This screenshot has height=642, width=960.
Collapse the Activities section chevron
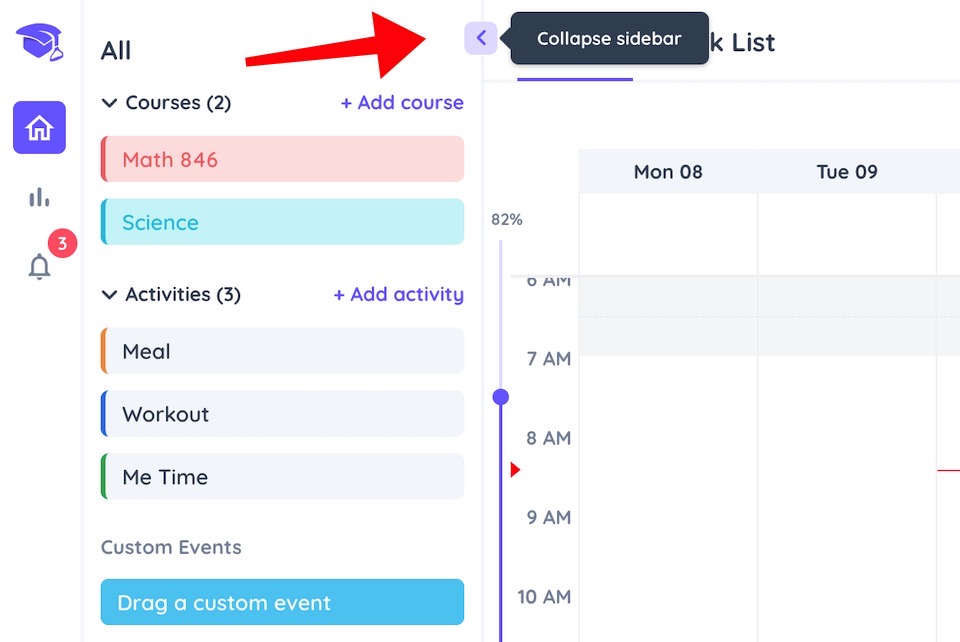point(109,295)
